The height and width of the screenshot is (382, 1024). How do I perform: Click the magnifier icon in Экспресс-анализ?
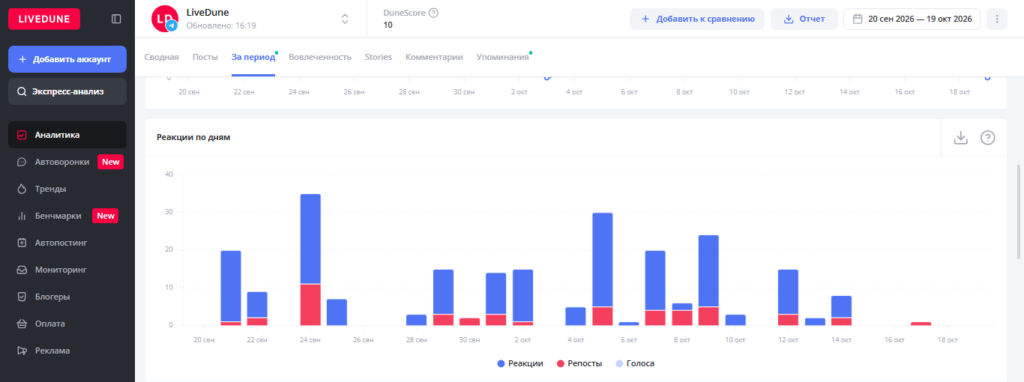coord(22,91)
